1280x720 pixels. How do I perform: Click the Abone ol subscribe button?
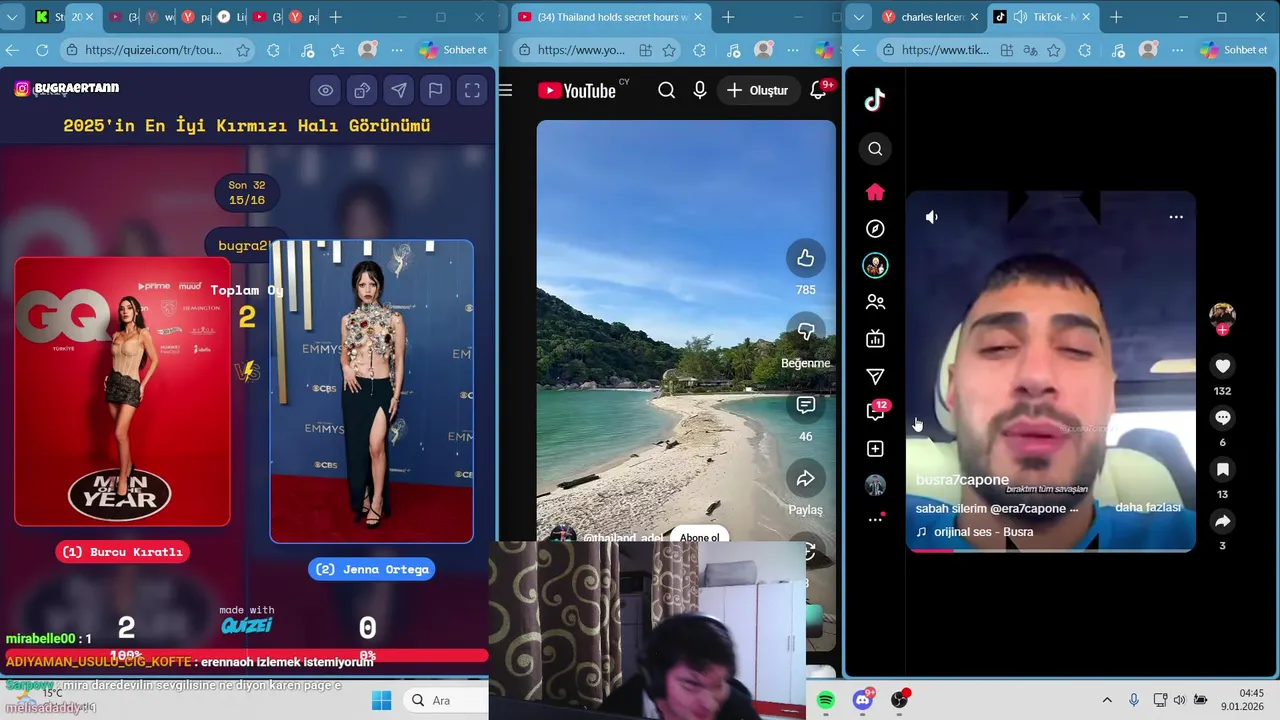click(x=699, y=537)
